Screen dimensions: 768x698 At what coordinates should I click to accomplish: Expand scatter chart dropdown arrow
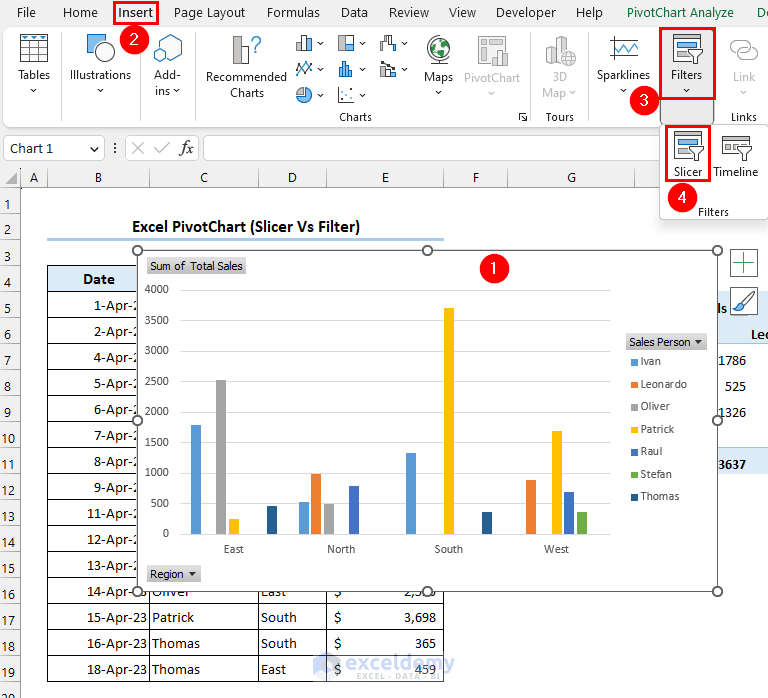[x=362, y=95]
